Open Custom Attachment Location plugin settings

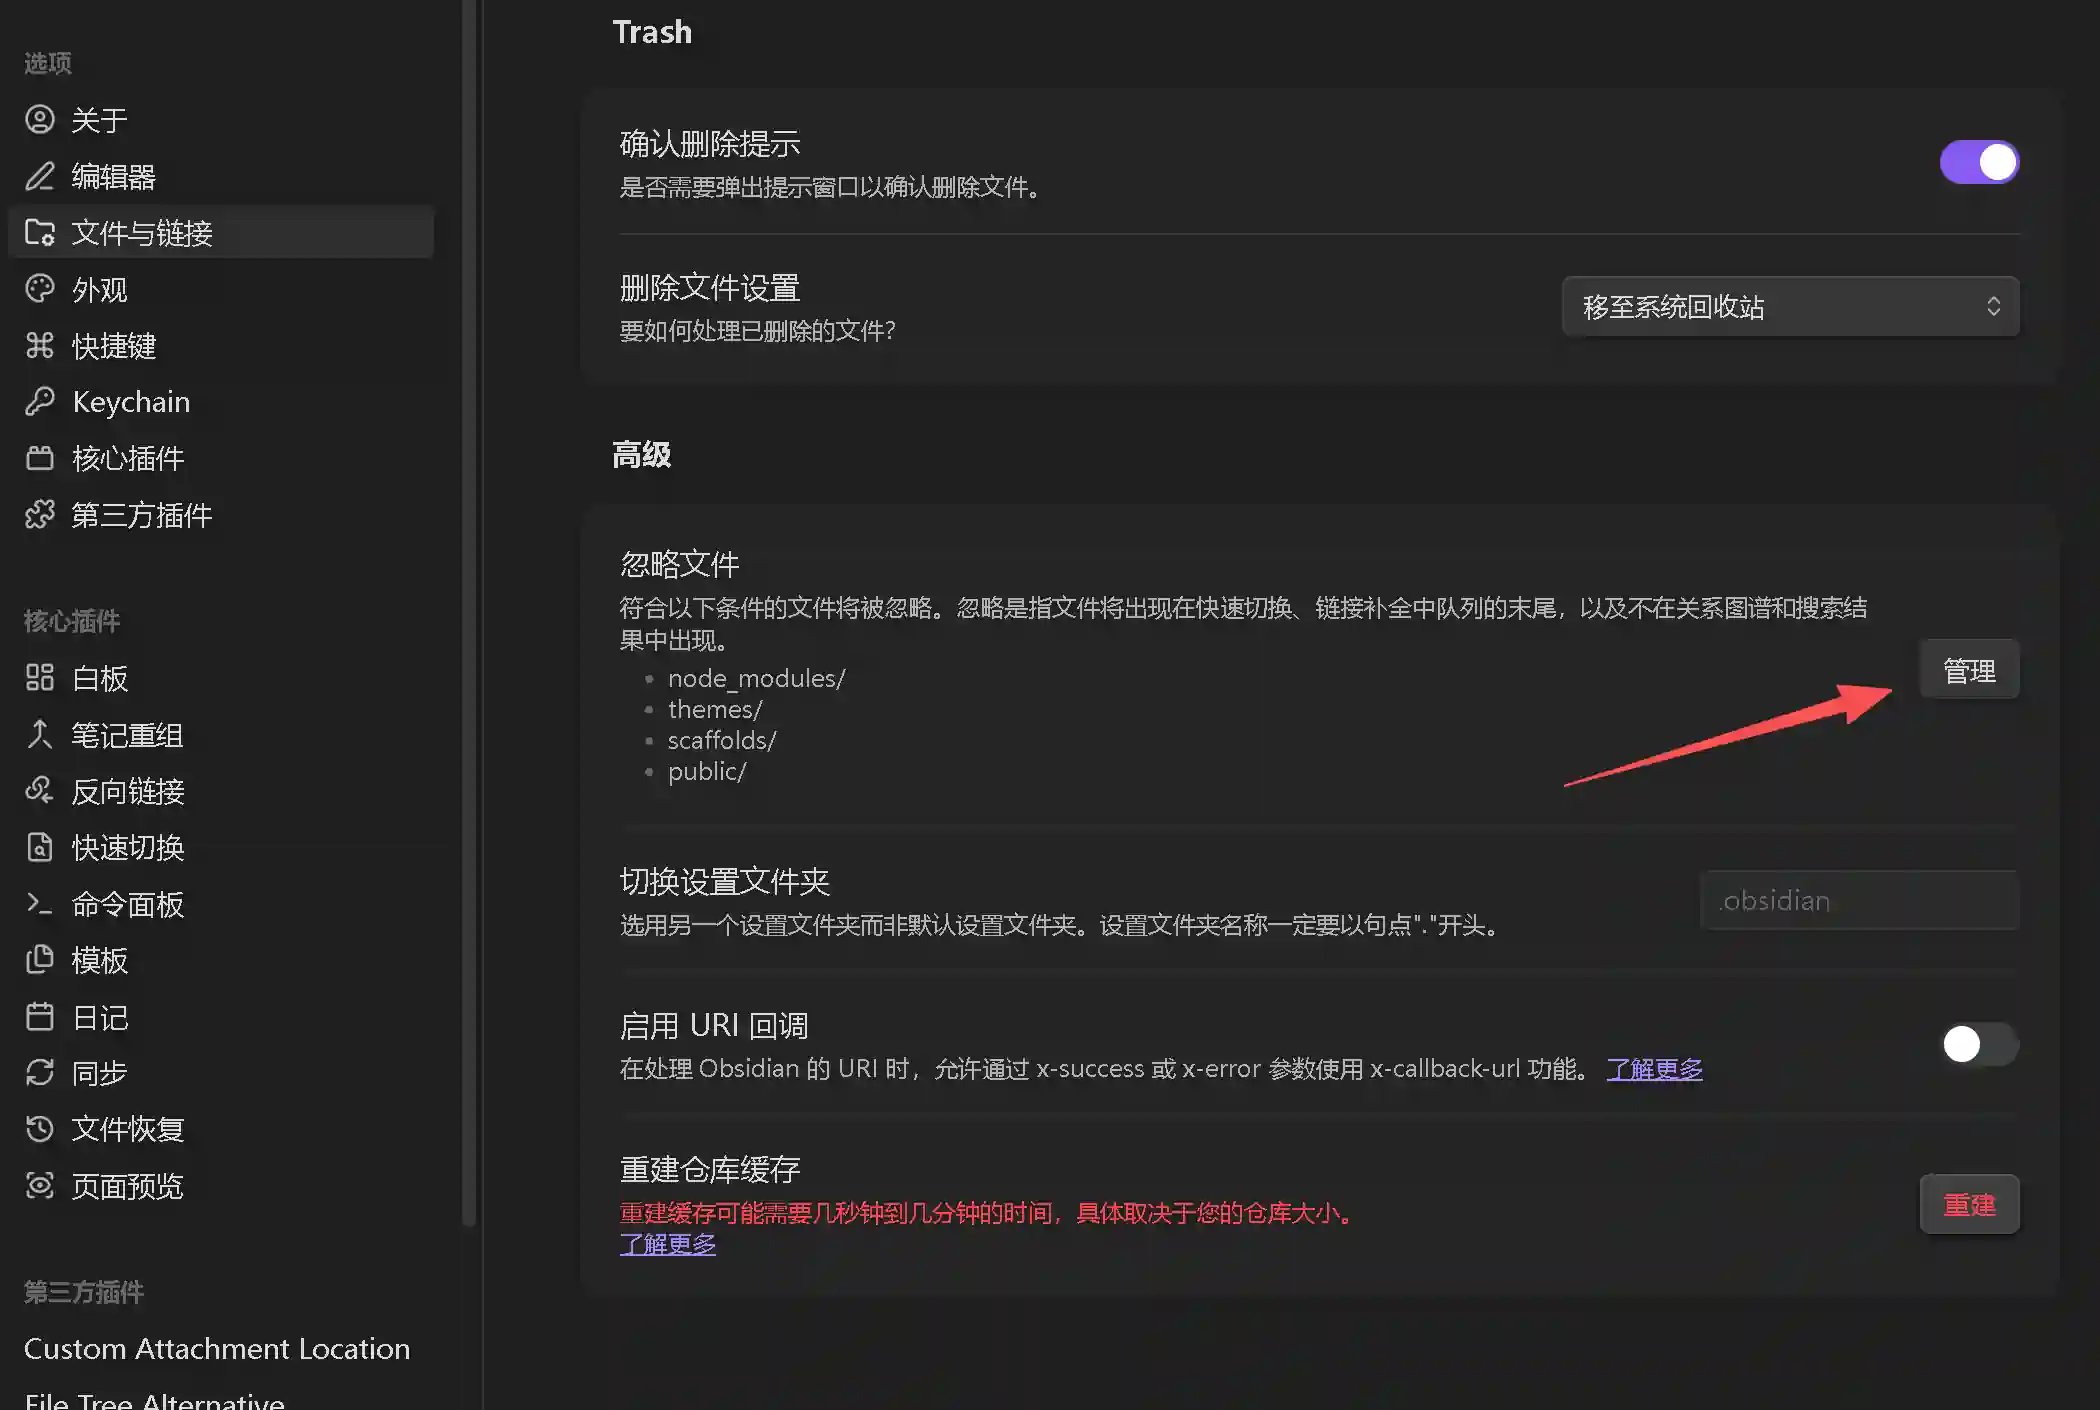217,1348
